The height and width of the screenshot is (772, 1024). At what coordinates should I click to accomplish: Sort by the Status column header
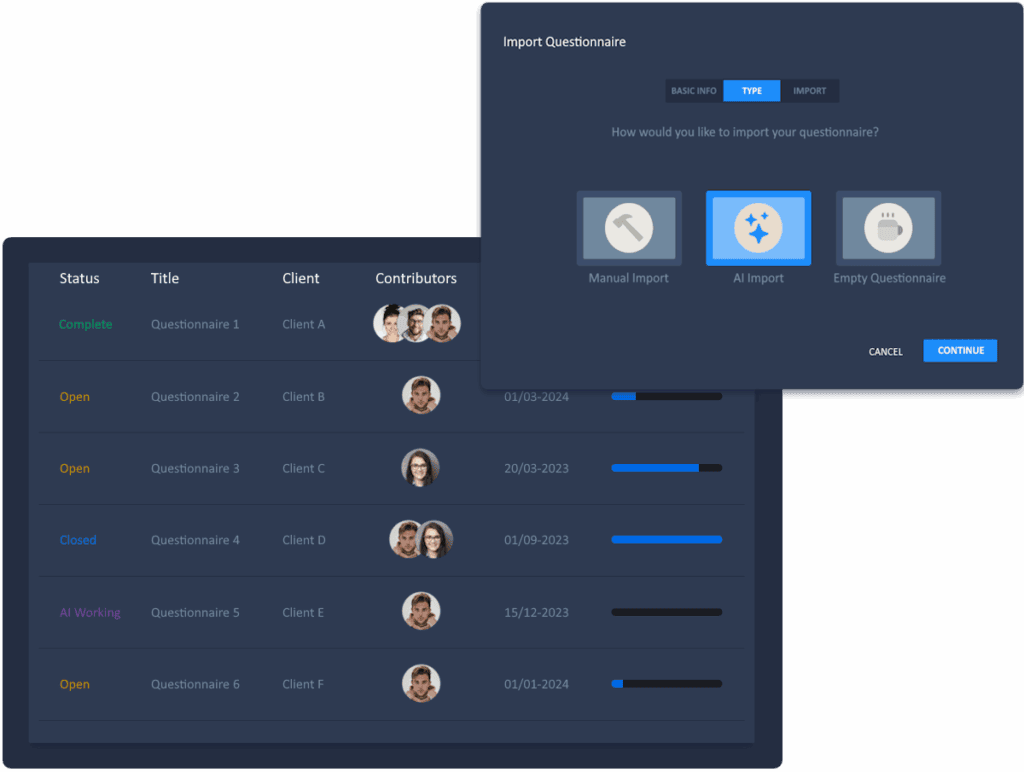pos(80,278)
